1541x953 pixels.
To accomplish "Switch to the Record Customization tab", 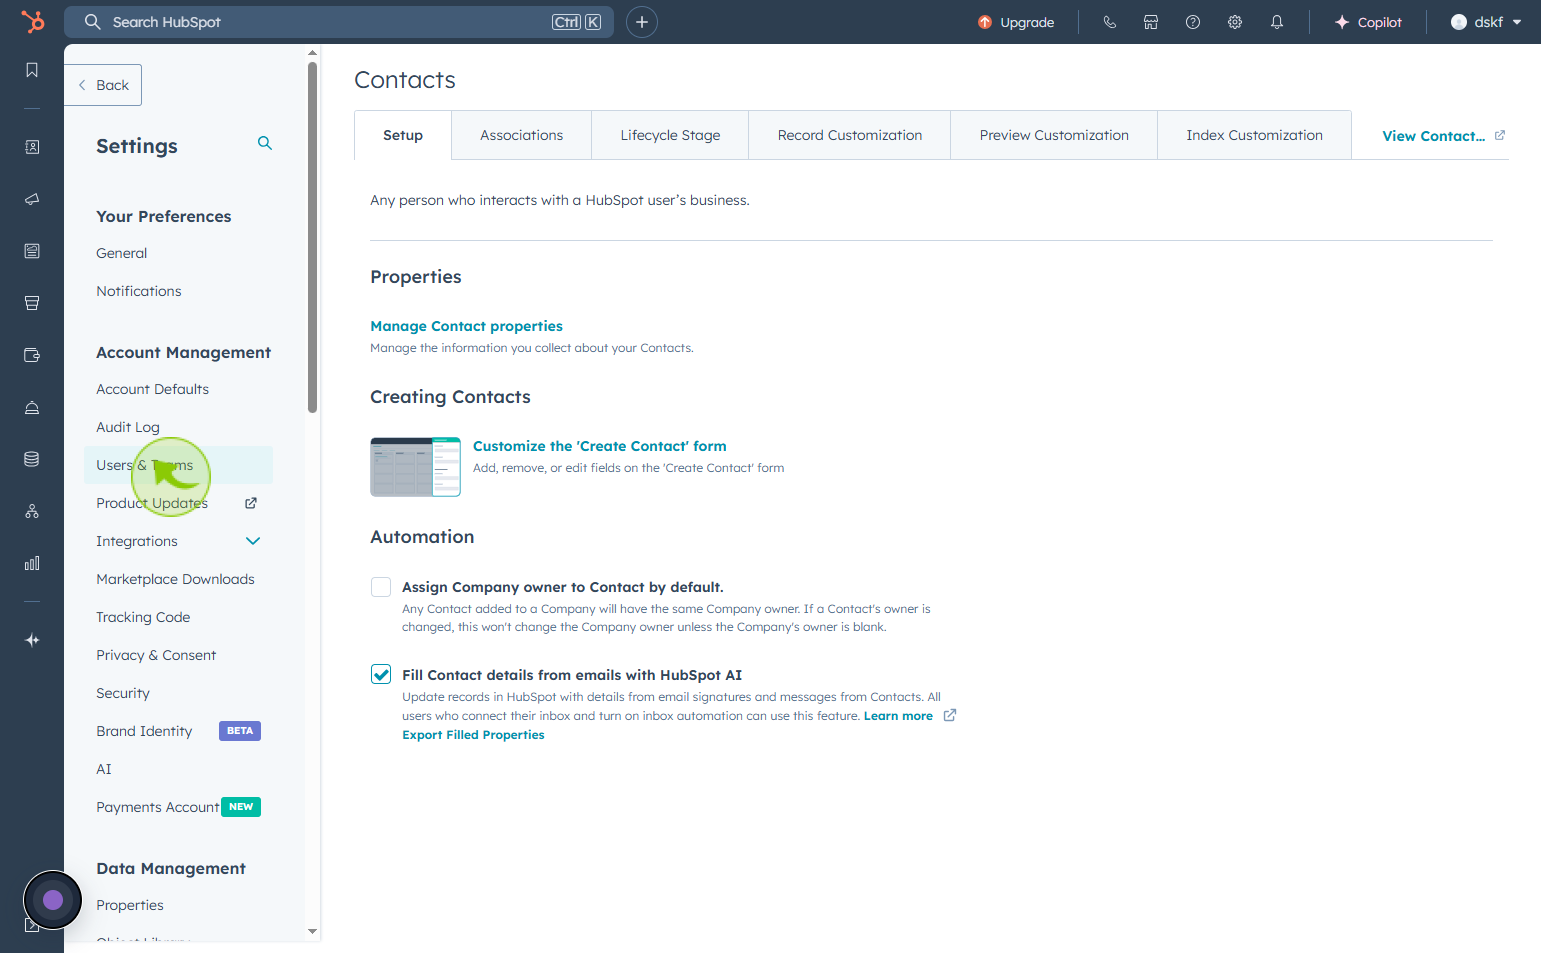I will (850, 135).
